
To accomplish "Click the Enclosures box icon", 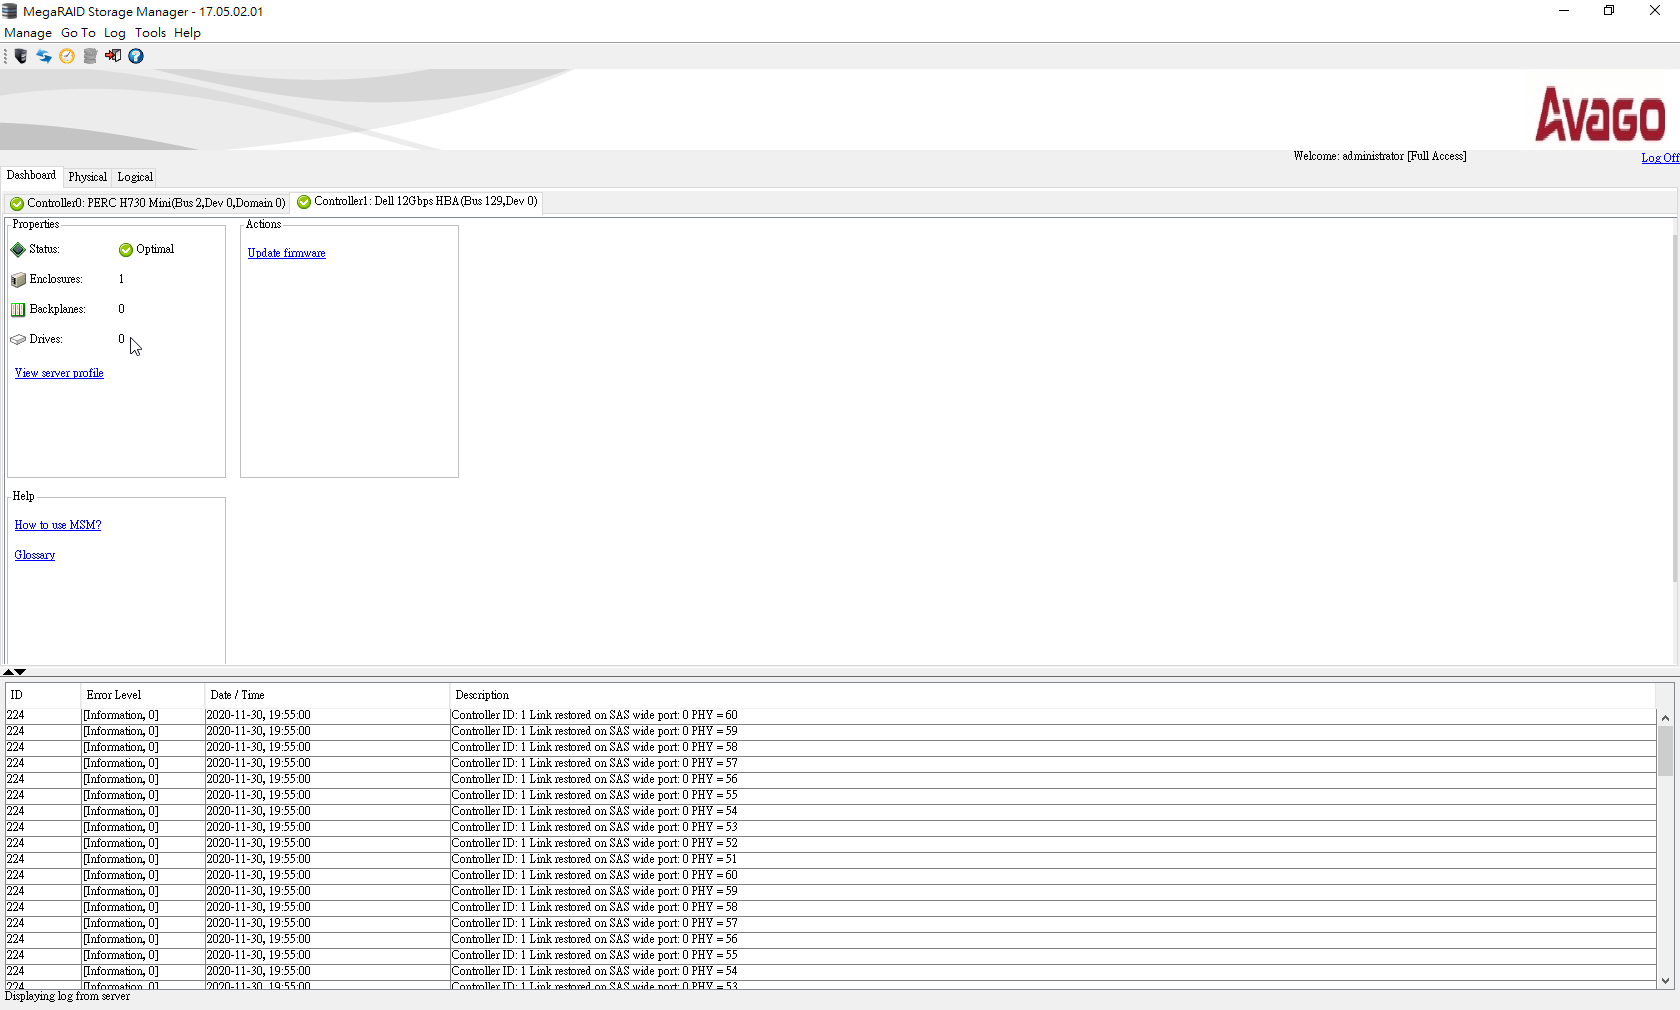I will 18,280.
